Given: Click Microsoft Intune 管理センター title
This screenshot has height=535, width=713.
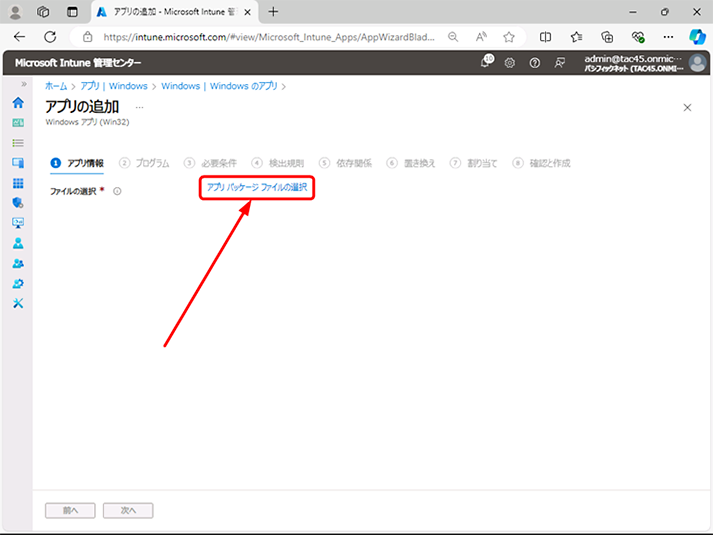Looking at the screenshot, I should coord(78,63).
